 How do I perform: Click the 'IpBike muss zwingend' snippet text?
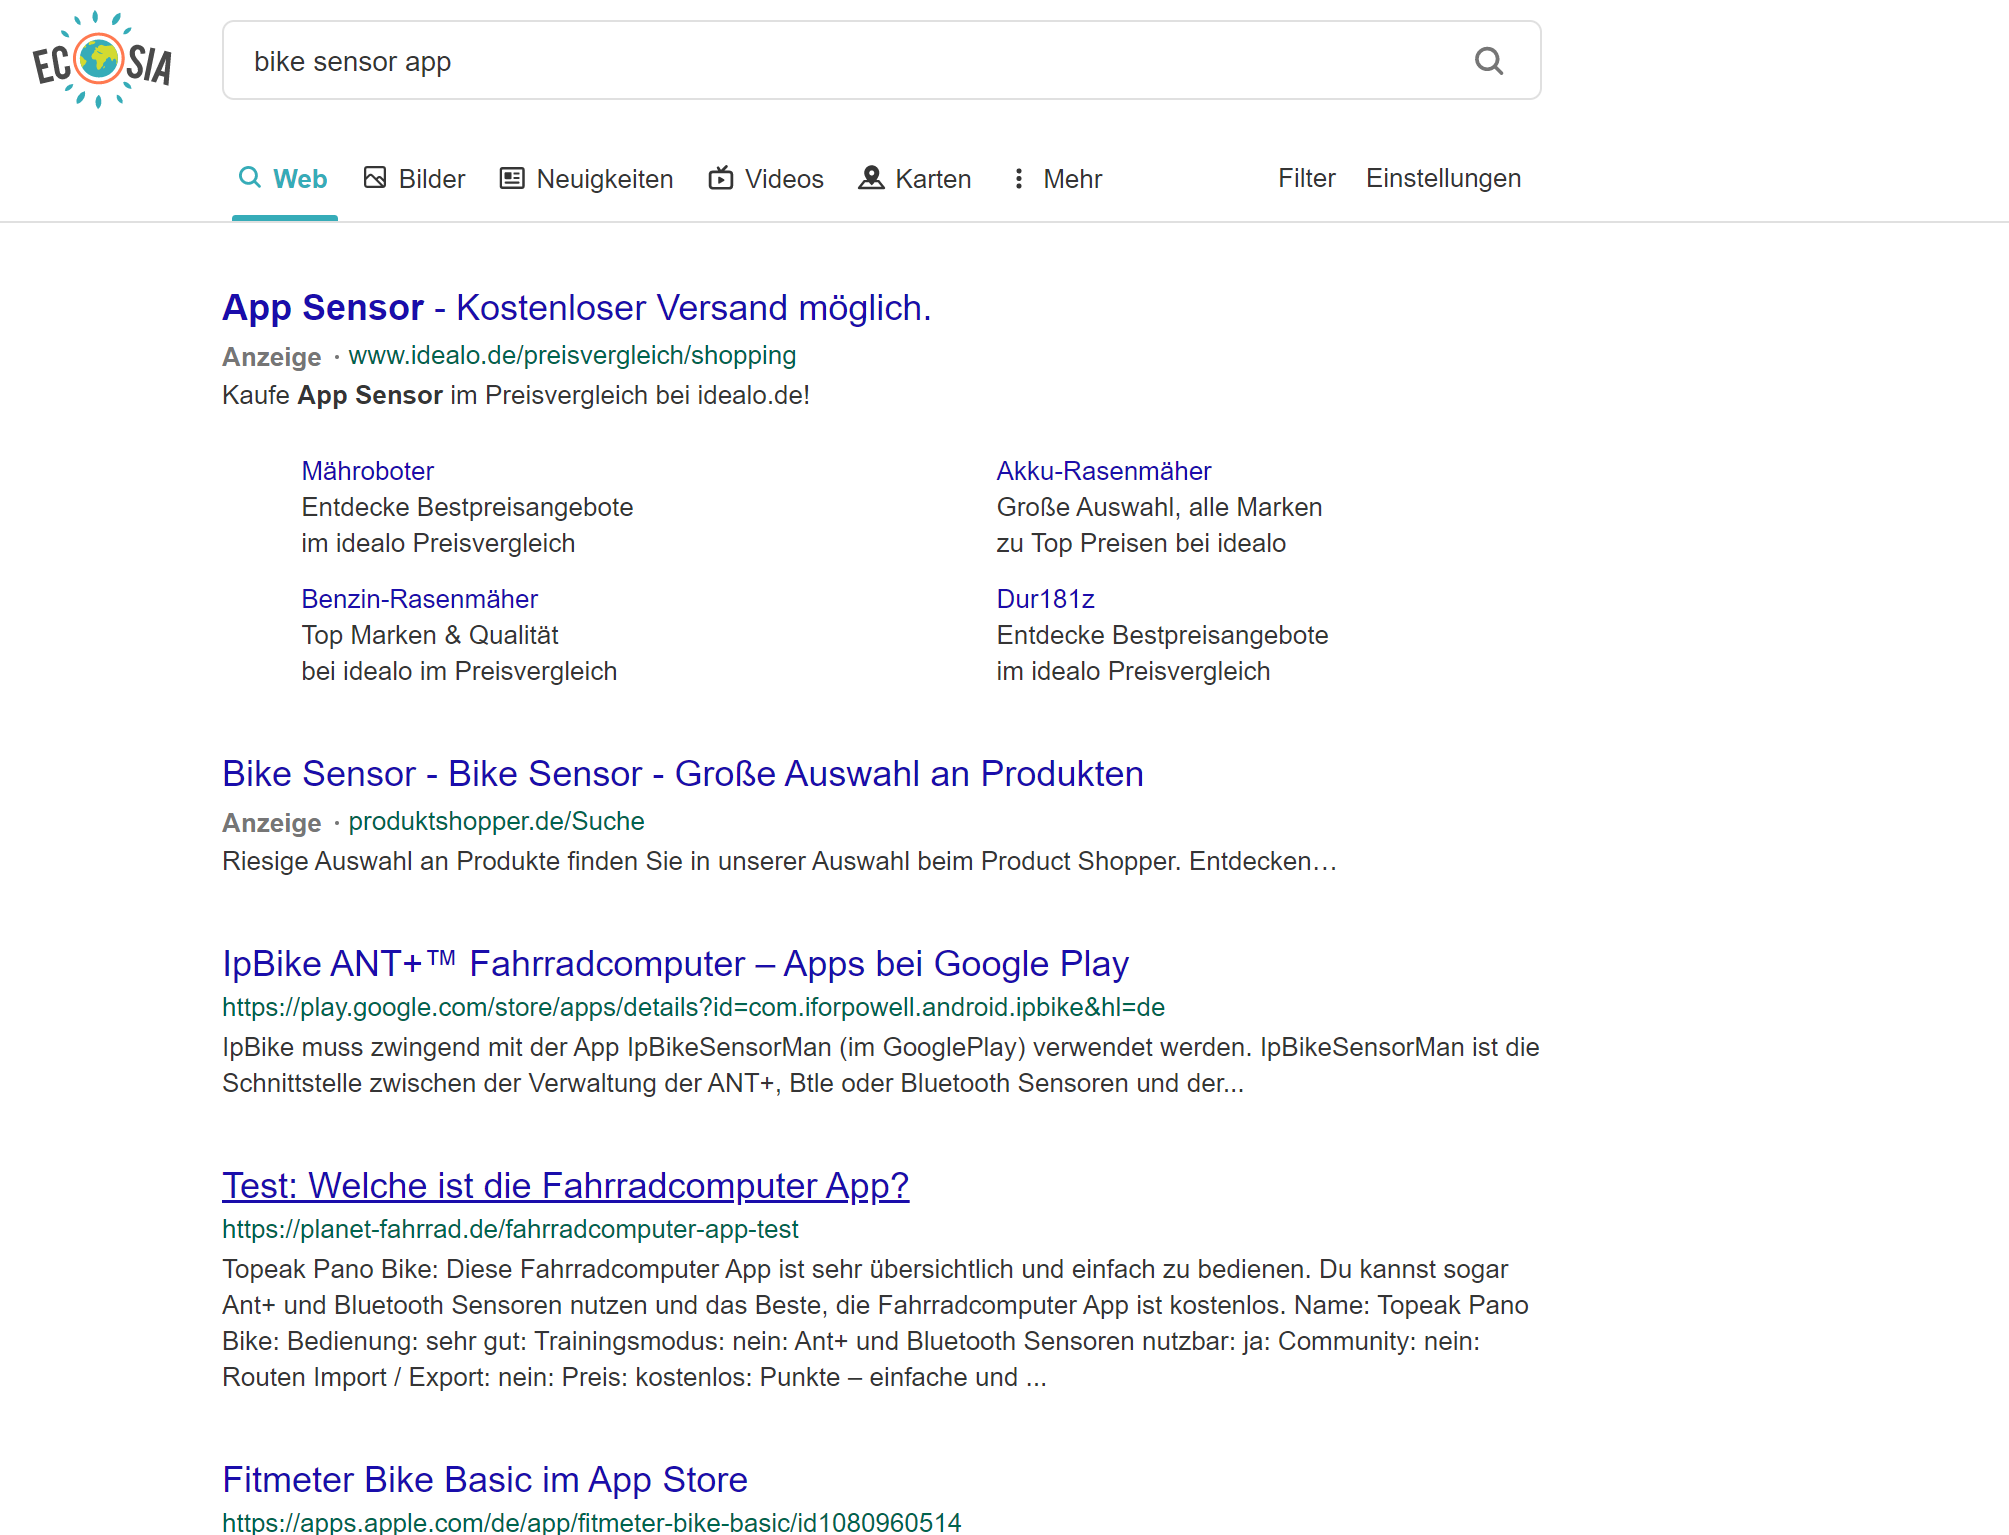[880, 1065]
